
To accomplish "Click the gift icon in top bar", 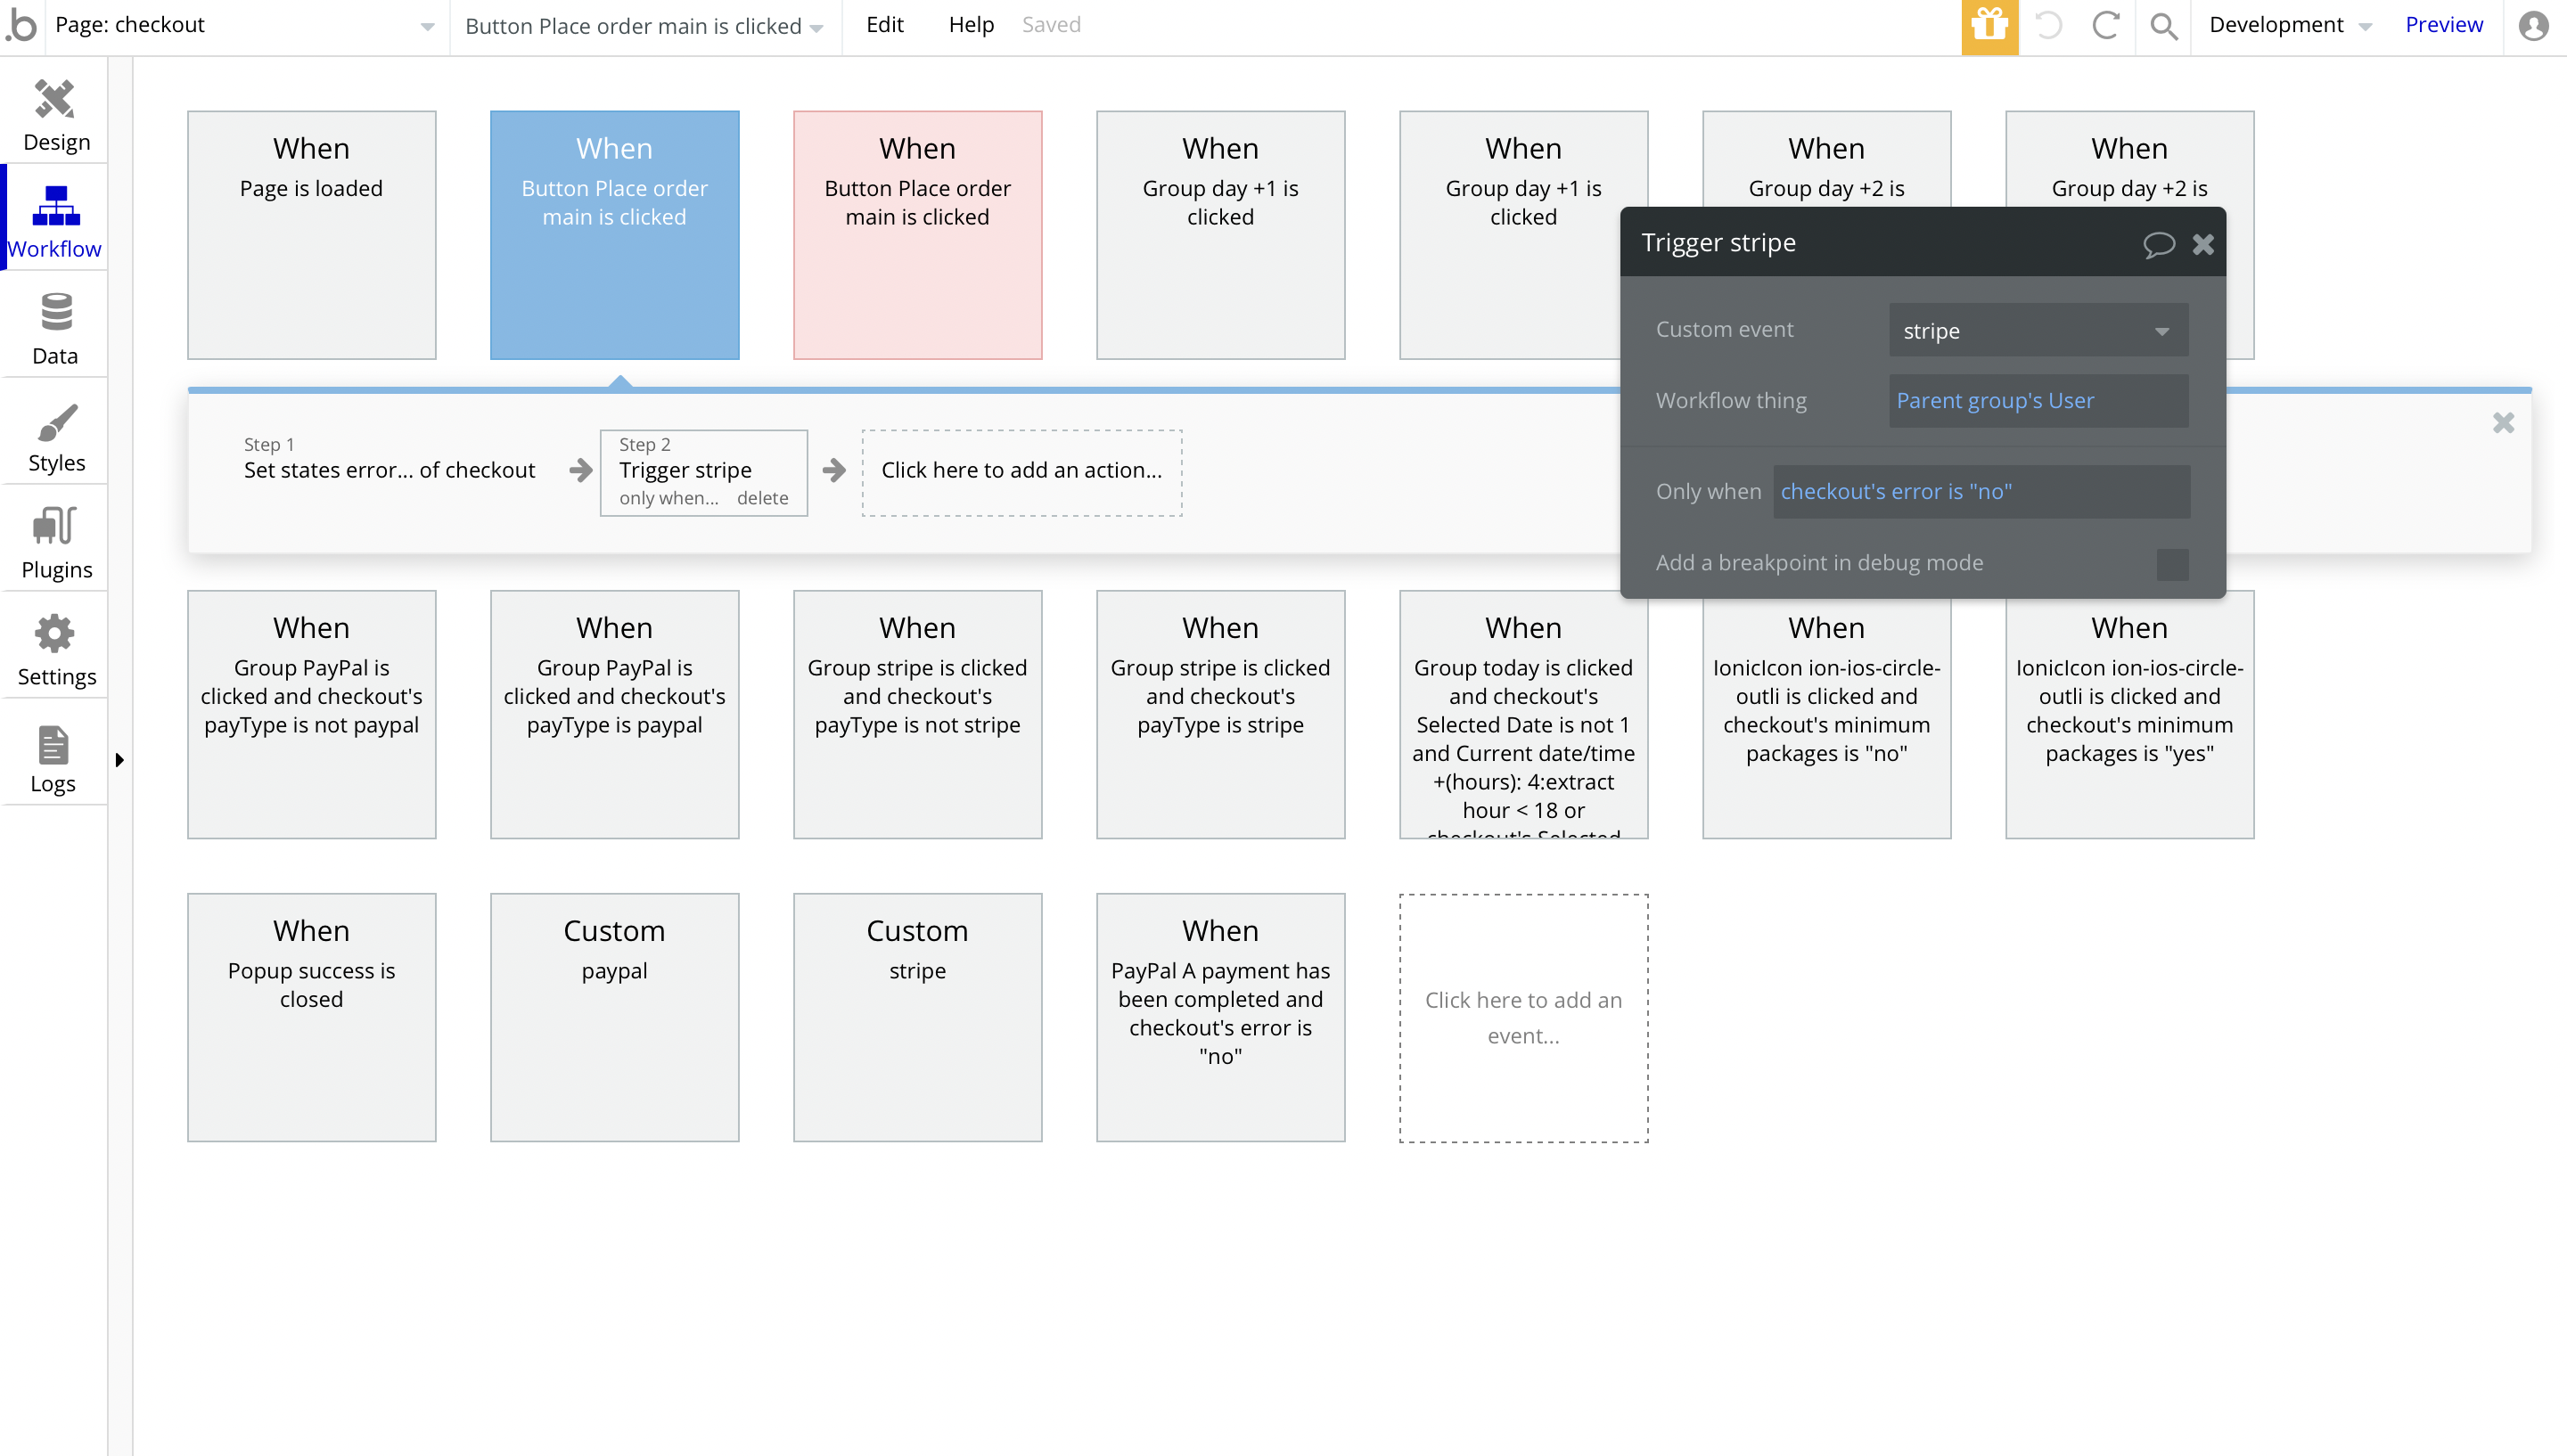I will pyautogui.click(x=1989, y=26).
